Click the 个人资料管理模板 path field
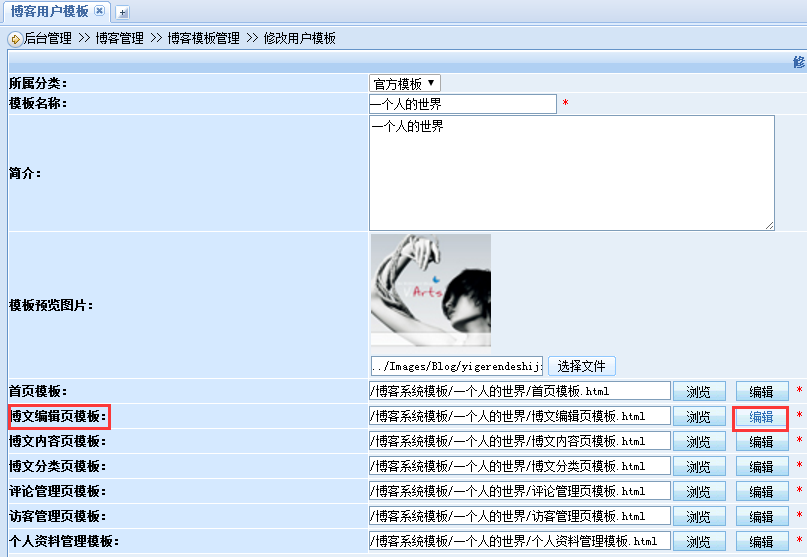The height and width of the screenshot is (557, 807). coord(519,541)
